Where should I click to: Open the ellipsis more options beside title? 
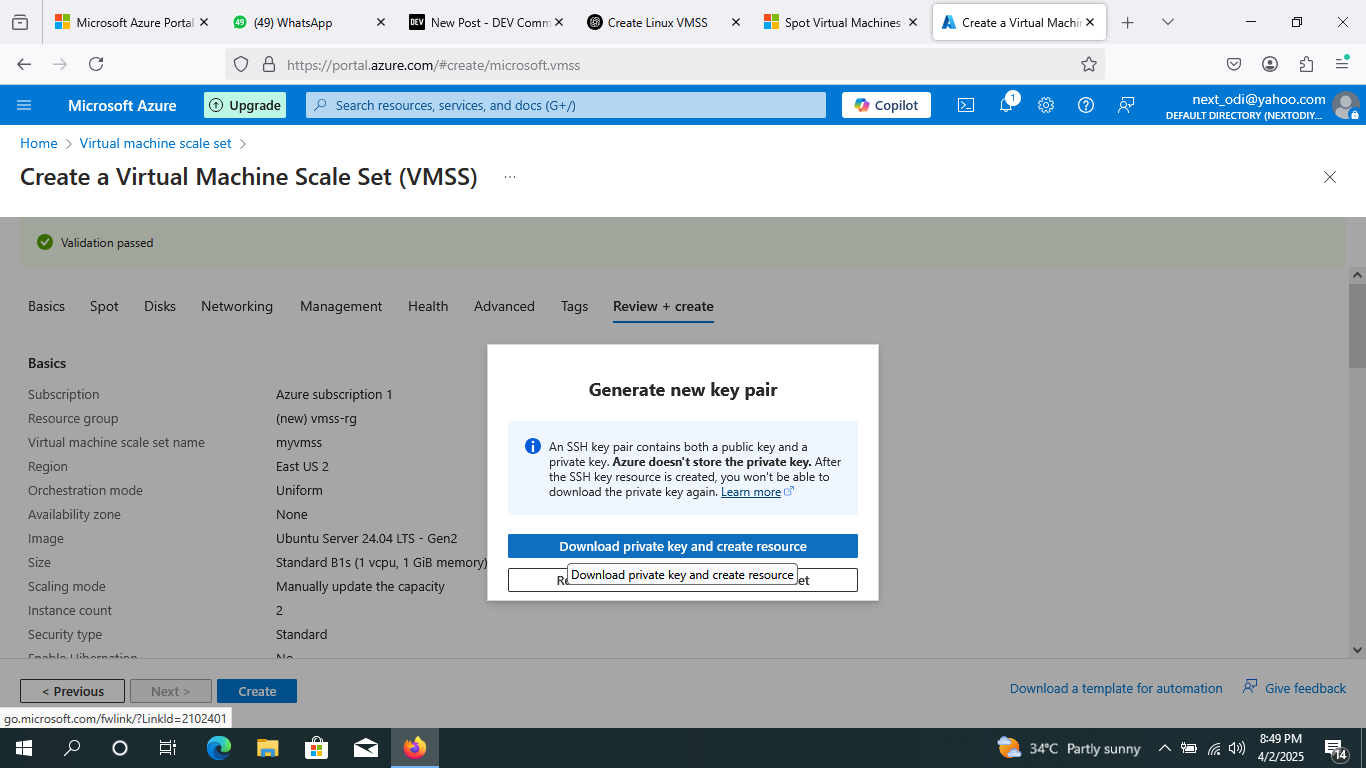(510, 177)
